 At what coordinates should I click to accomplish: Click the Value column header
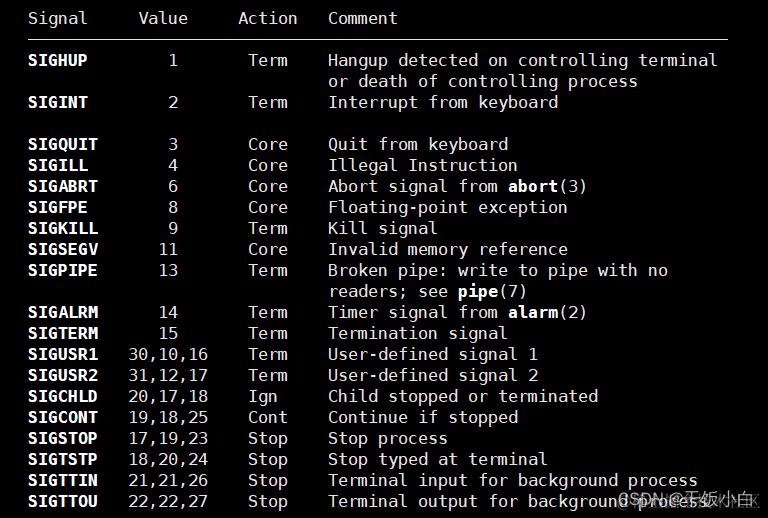point(163,19)
